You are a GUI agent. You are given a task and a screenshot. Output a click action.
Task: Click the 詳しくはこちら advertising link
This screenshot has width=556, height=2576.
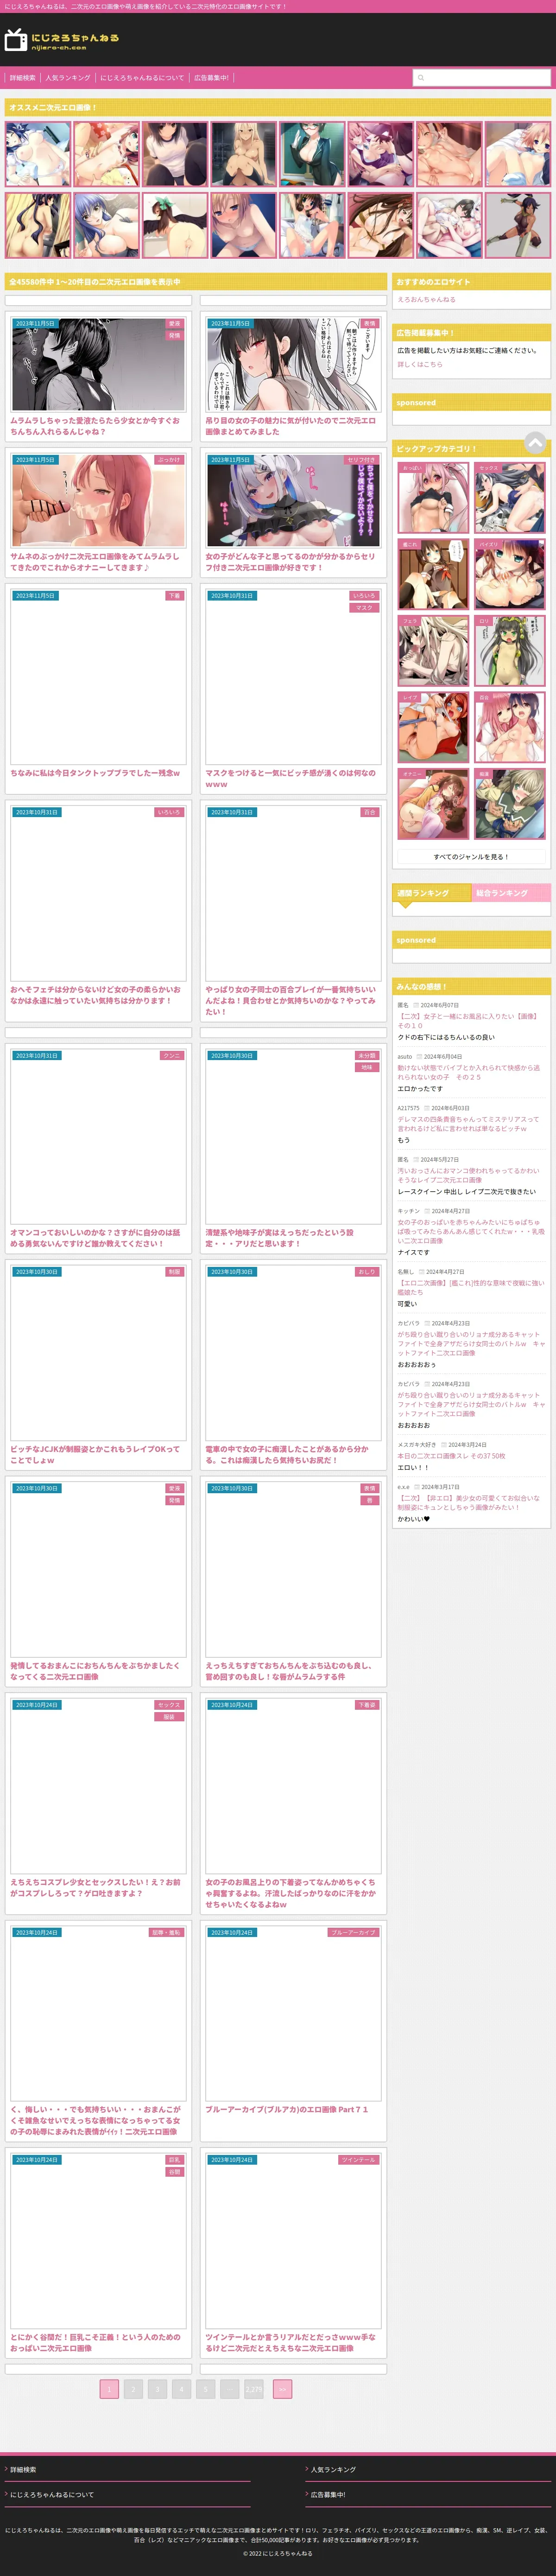[x=419, y=364]
